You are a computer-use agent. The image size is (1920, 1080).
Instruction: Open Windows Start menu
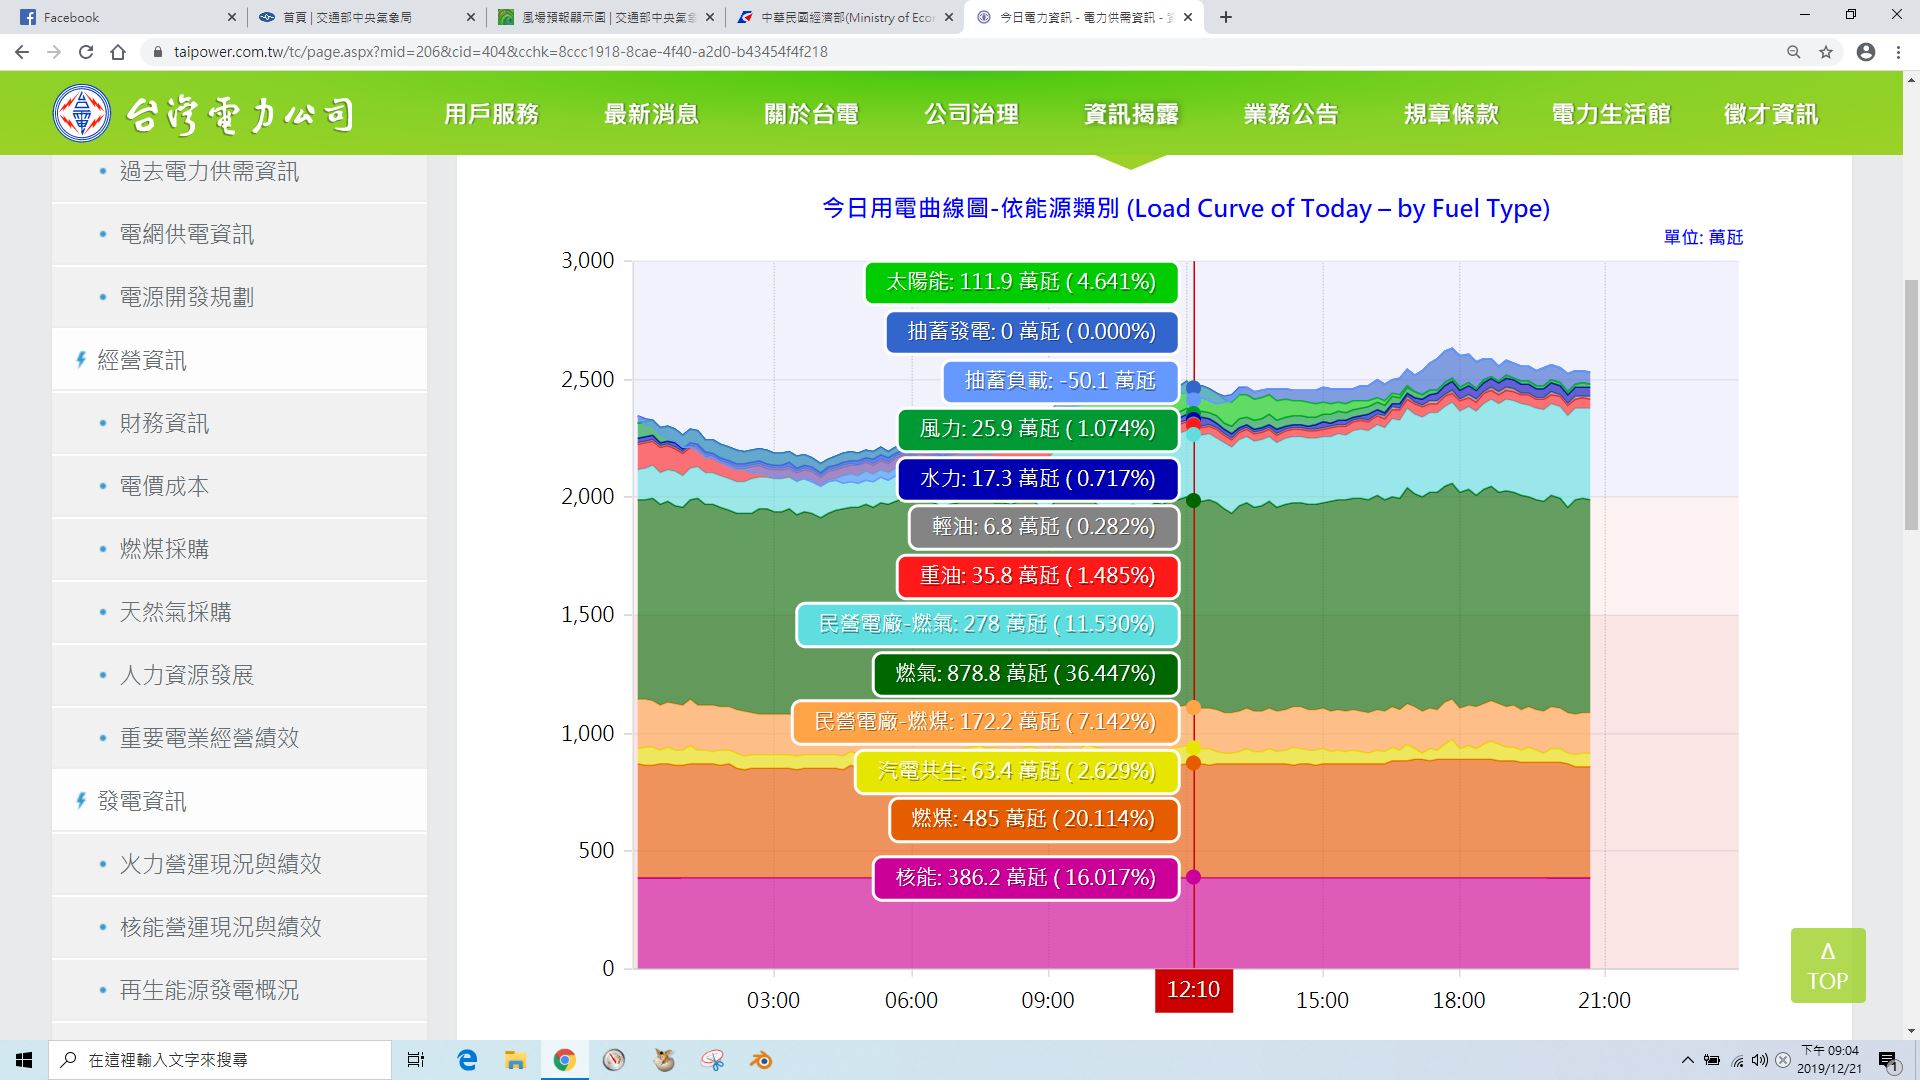pos(24,1060)
